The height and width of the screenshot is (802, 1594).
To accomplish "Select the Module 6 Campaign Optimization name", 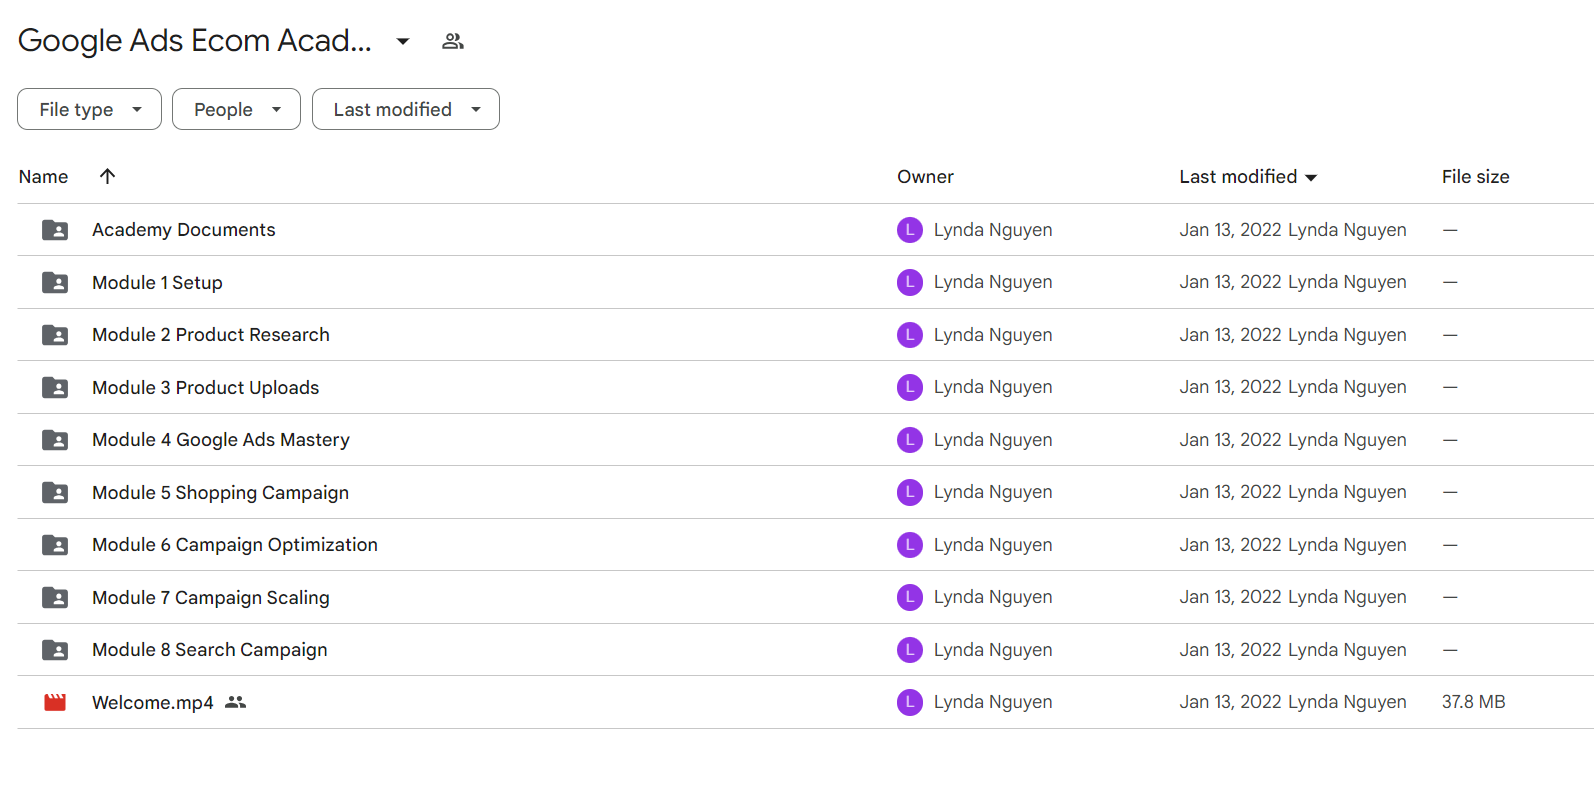I will 235,545.
